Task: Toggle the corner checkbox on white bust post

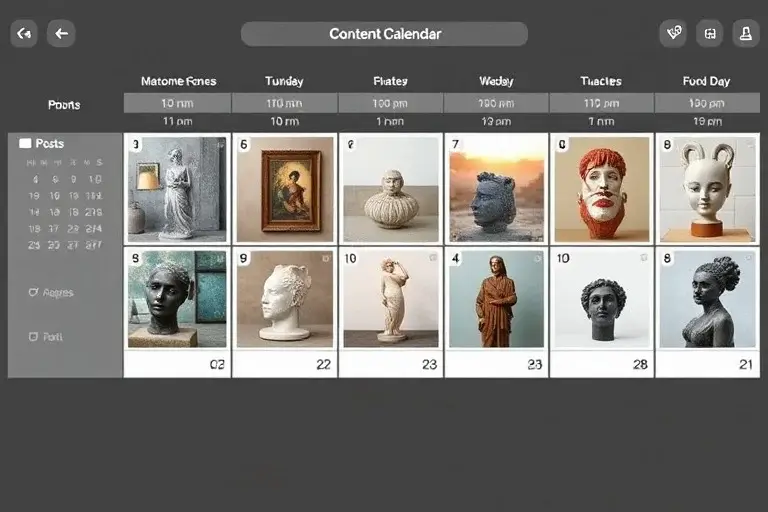Action: [326, 258]
